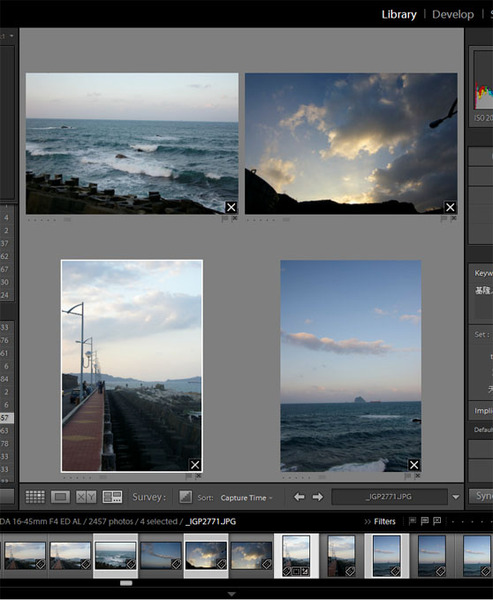Screen dimensions: 493x600
Task: Set color label under ocean waves photo
Action: [67, 220]
